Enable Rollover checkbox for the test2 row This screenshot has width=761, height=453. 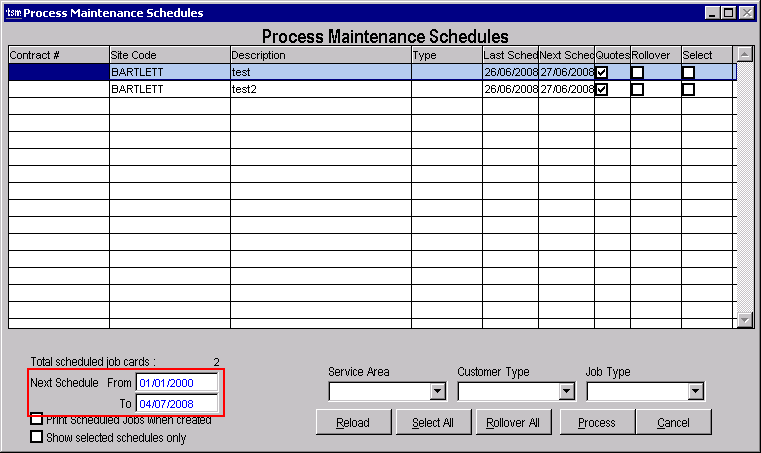[x=637, y=89]
